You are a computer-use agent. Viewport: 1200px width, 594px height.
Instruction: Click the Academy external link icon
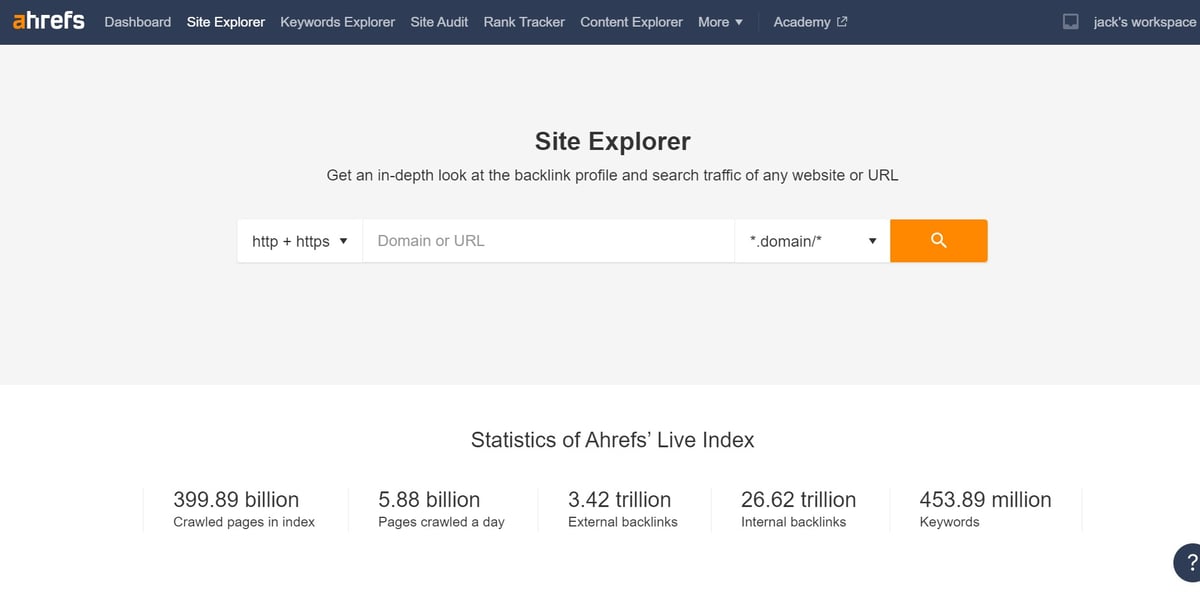point(842,22)
